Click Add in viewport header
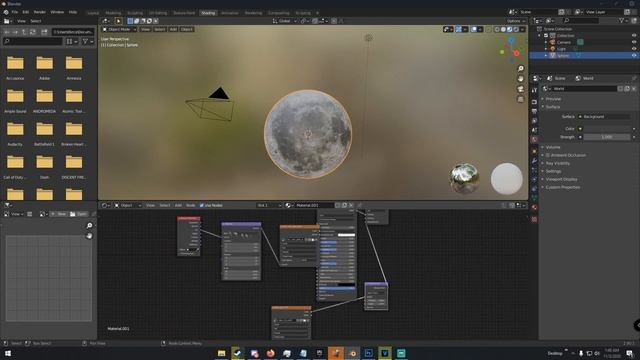 (x=173, y=29)
